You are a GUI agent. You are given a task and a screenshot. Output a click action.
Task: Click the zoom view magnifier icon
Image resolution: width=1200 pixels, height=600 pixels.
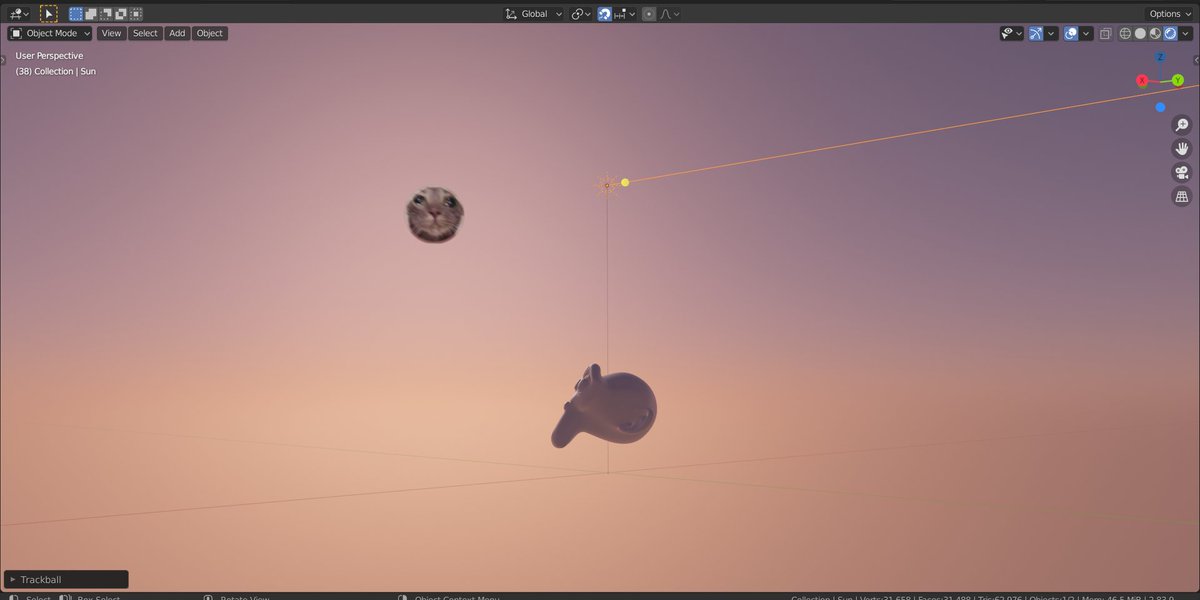pyautogui.click(x=1181, y=125)
